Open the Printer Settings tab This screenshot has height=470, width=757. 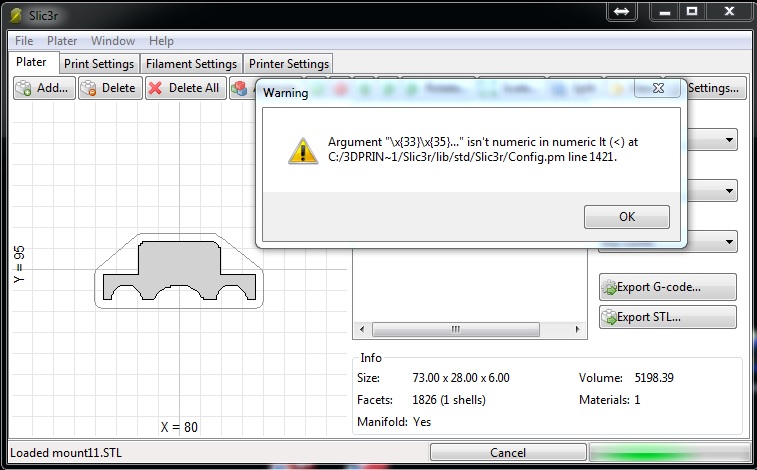point(289,64)
